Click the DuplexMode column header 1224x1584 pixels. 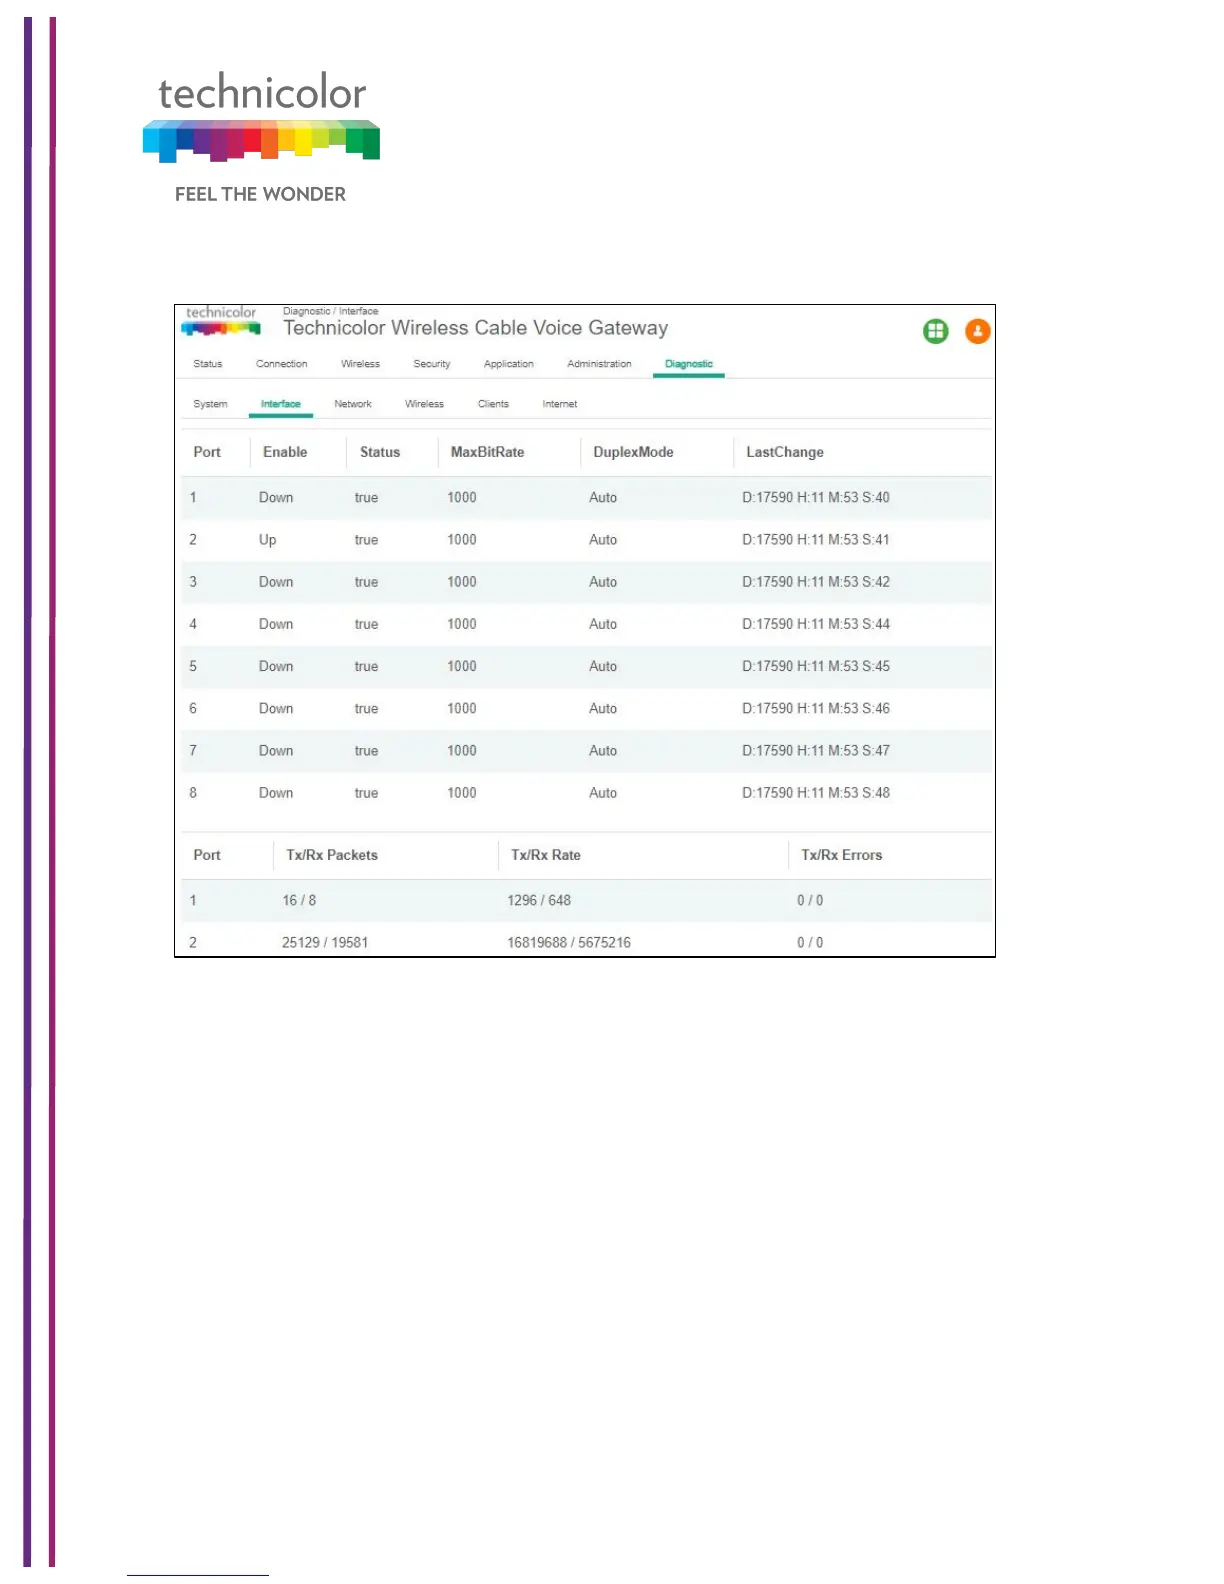(633, 452)
